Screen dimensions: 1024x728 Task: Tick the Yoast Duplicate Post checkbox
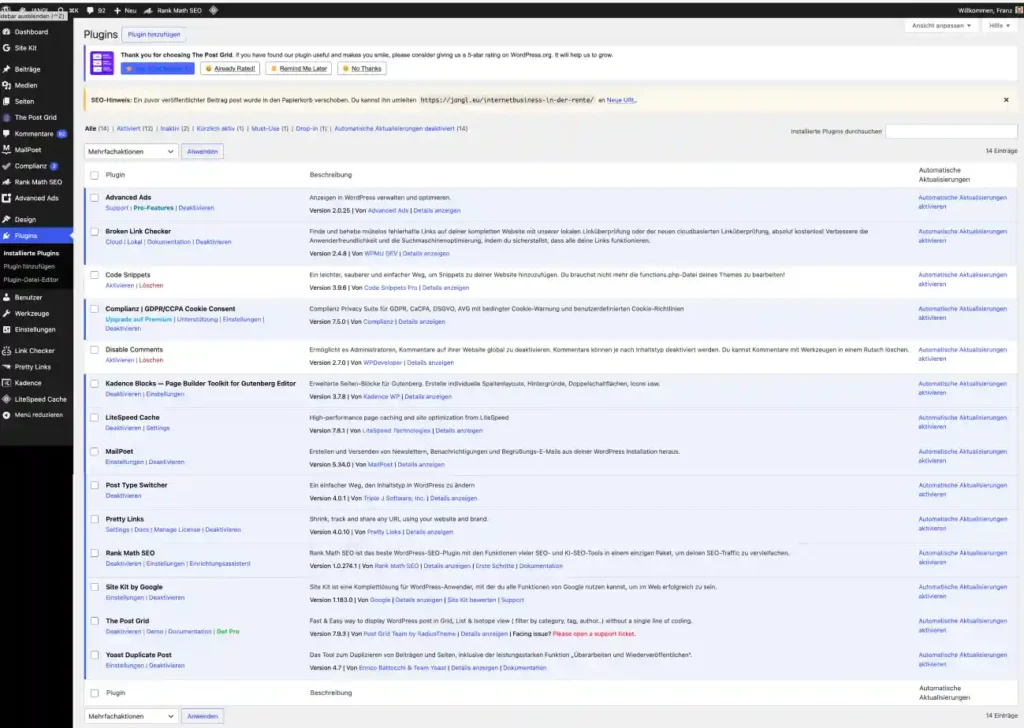[x=95, y=655]
